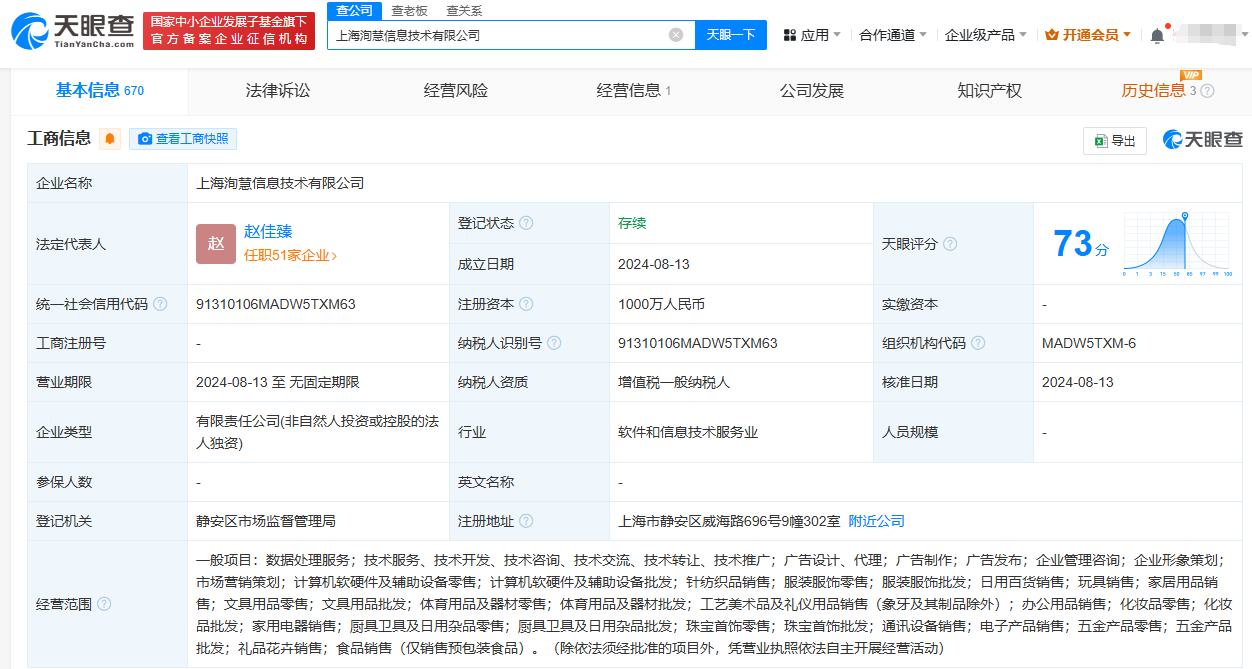1252x669 pixels.
Task: Click the registration authority 静安区市场监督管理局
Action: pyautogui.click(x=266, y=521)
